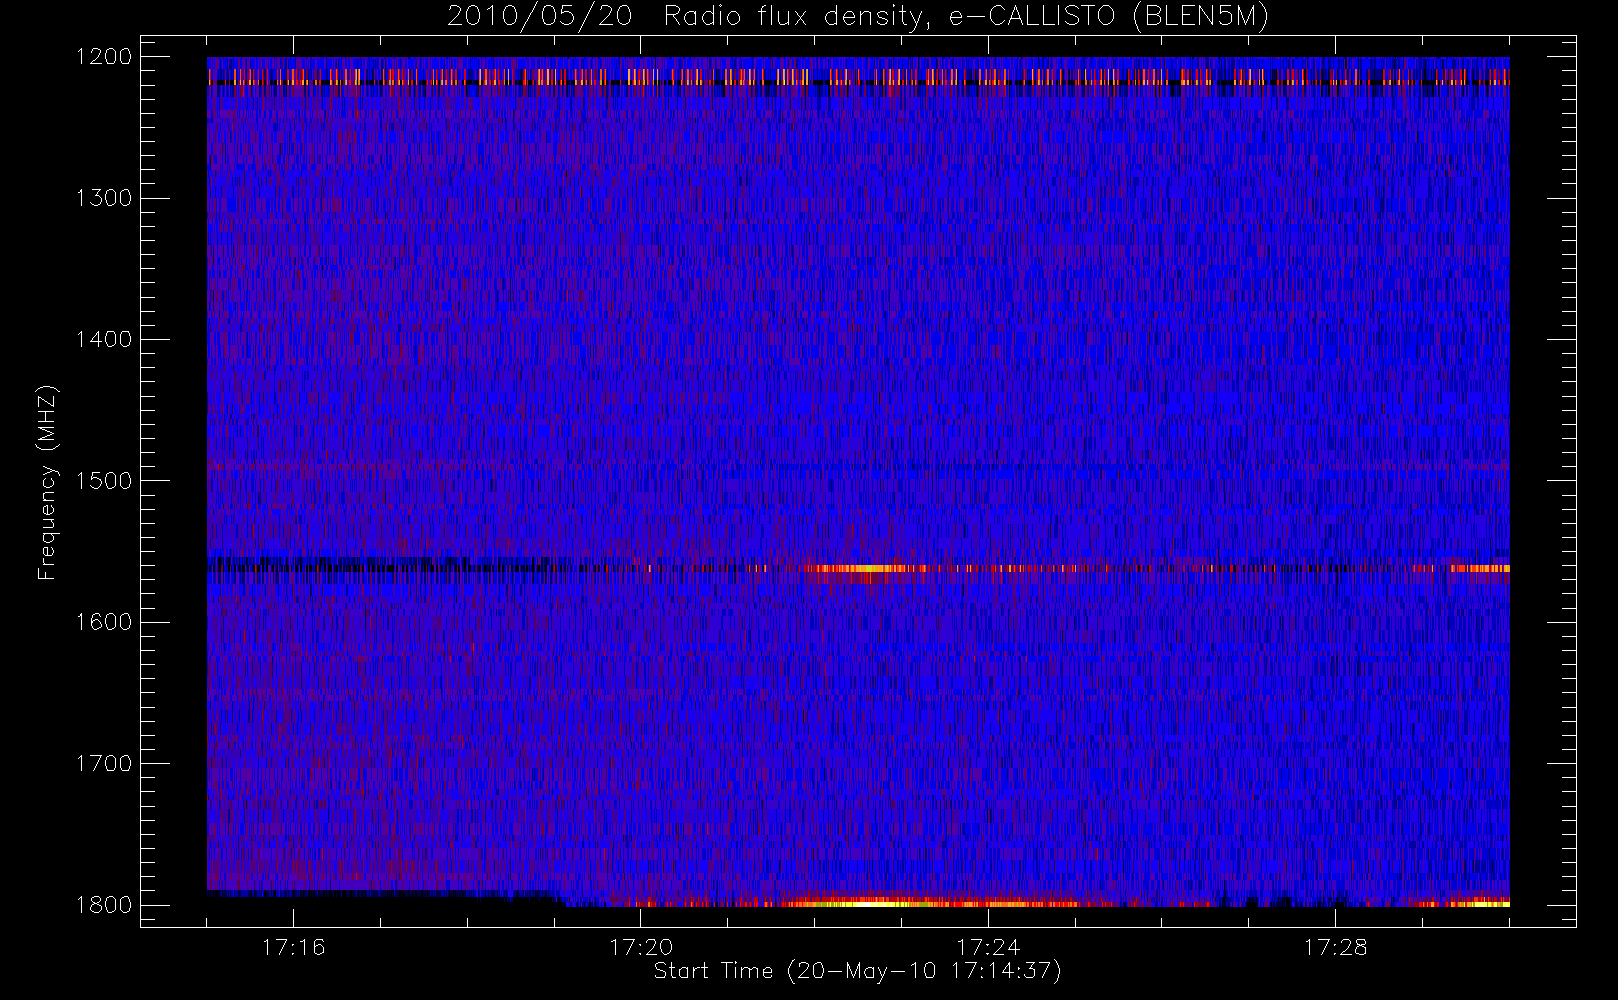
Task: Click the 1500 frequency tick label
Action: point(104,481)
